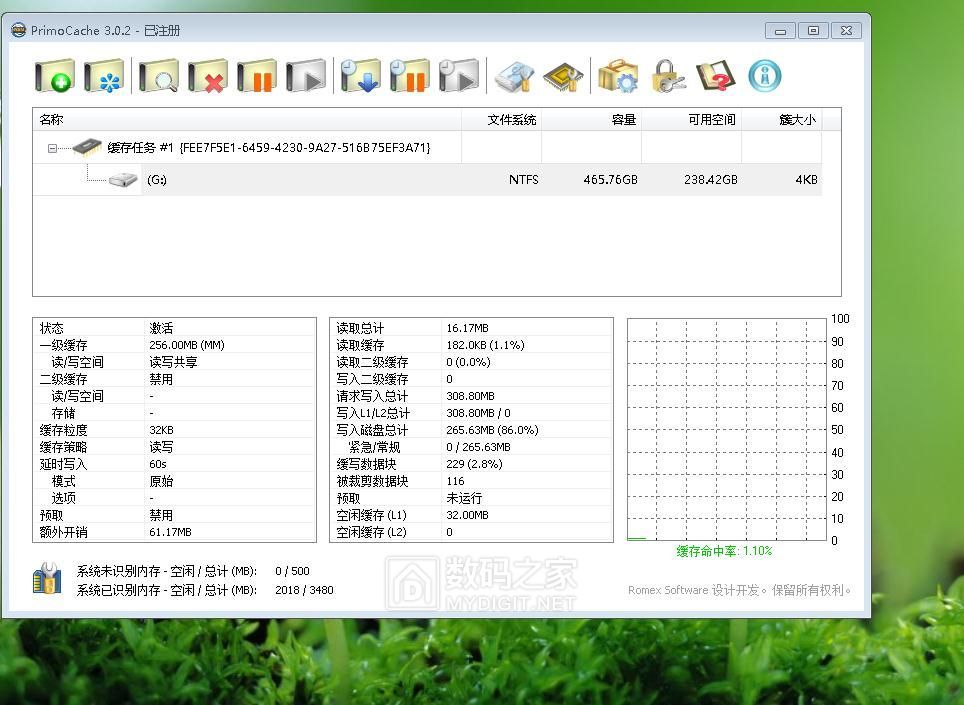The width and height of the screenshot is (964, 705).
Task: Collapse the cache task #1 tree node
Action: [x=52, y=148]
